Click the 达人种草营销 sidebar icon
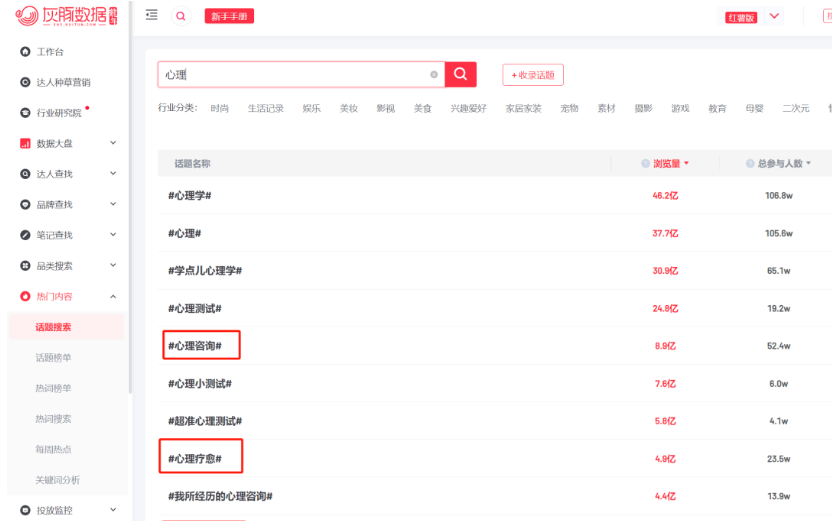832x521 pixels. coord(25,82)
